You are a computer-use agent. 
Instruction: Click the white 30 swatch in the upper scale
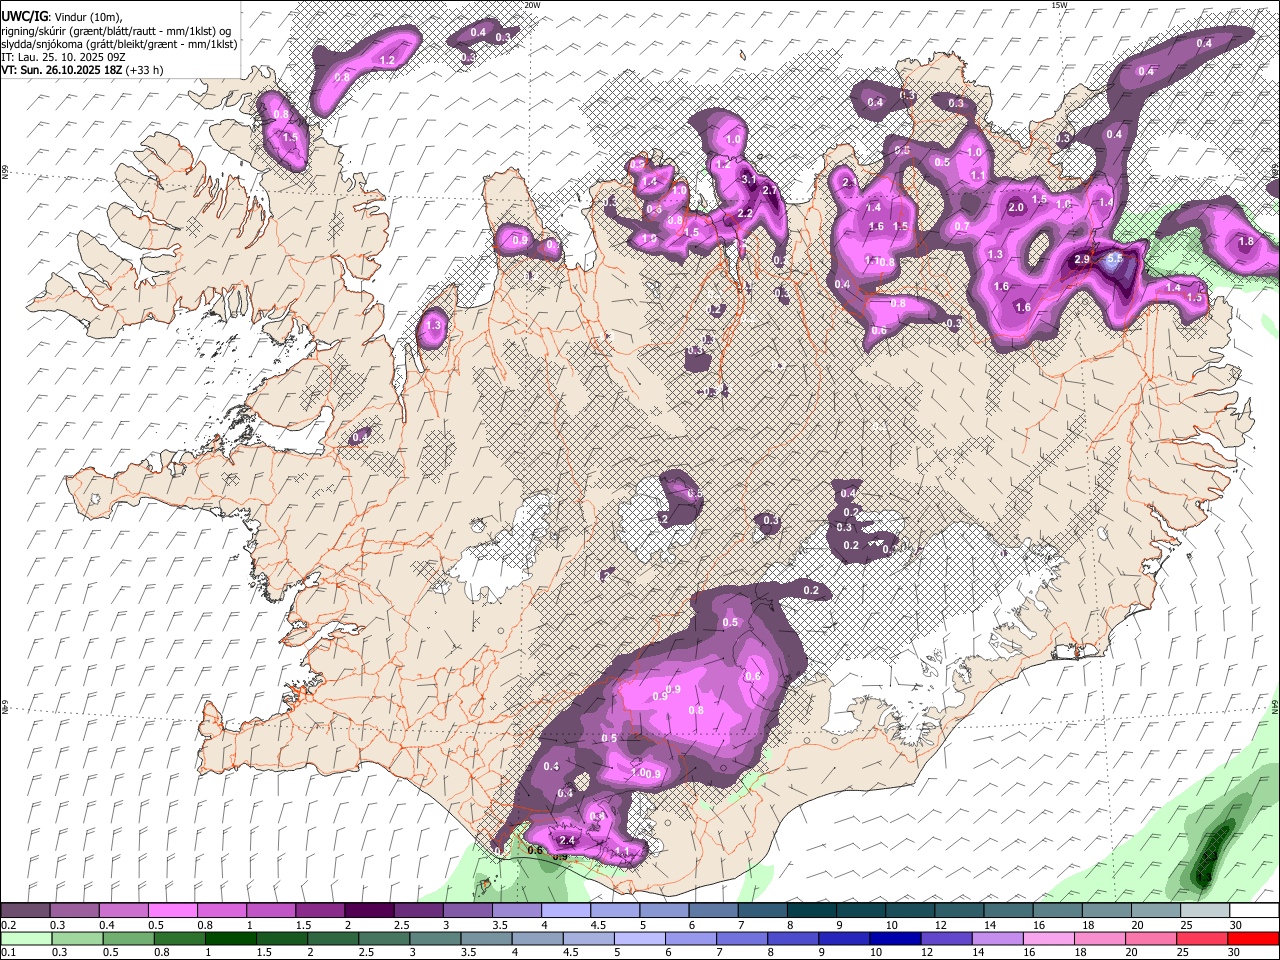point(1254,911)
